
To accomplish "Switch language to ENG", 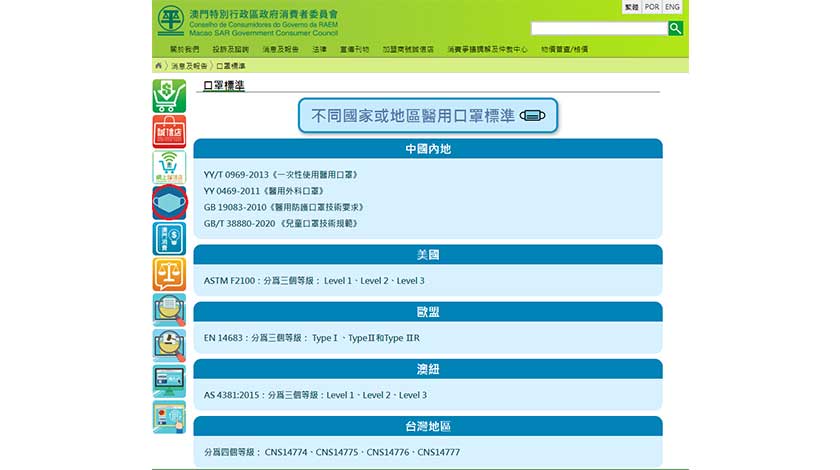I will pyautogui.click(x=672, y=7).
